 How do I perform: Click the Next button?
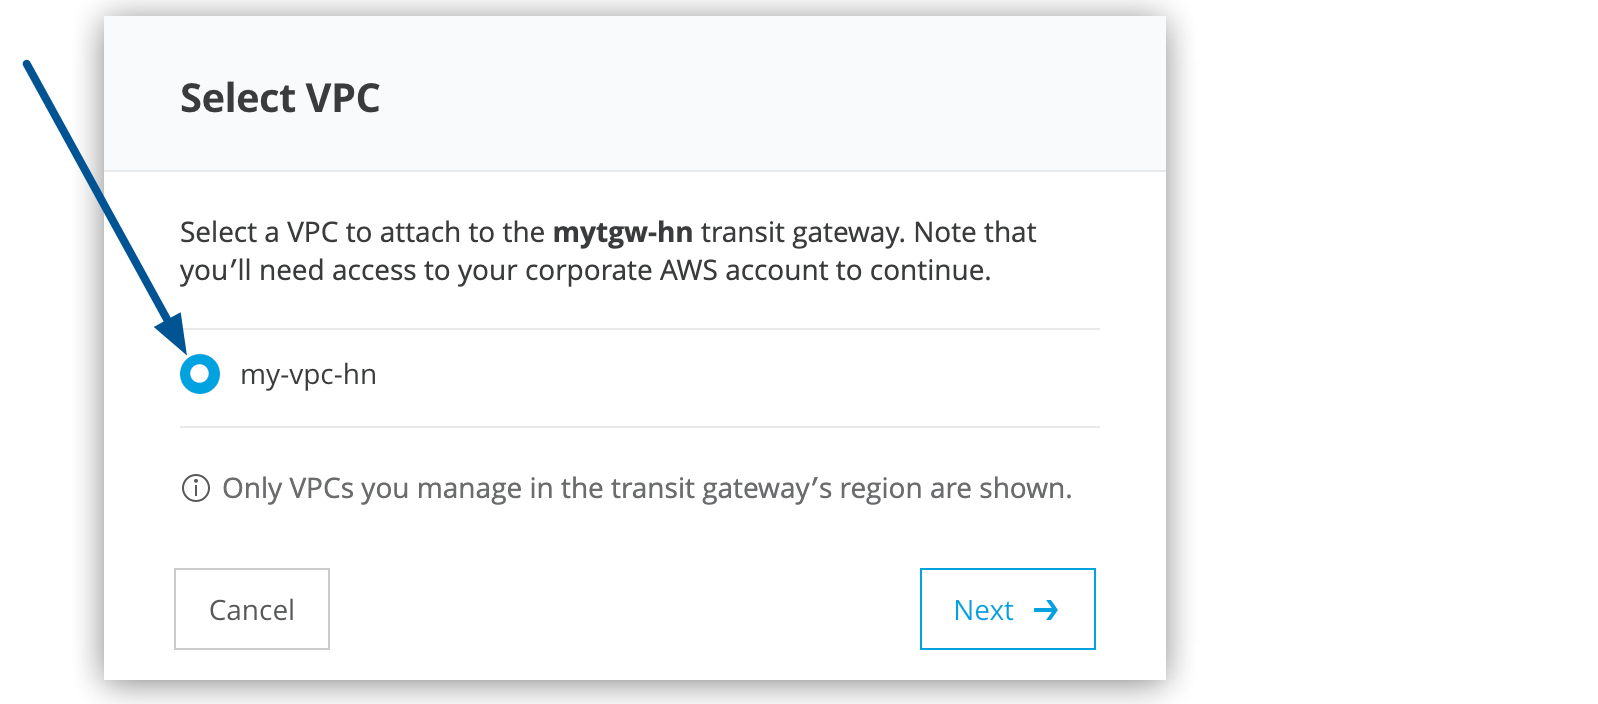click(x=1007, y=609)
